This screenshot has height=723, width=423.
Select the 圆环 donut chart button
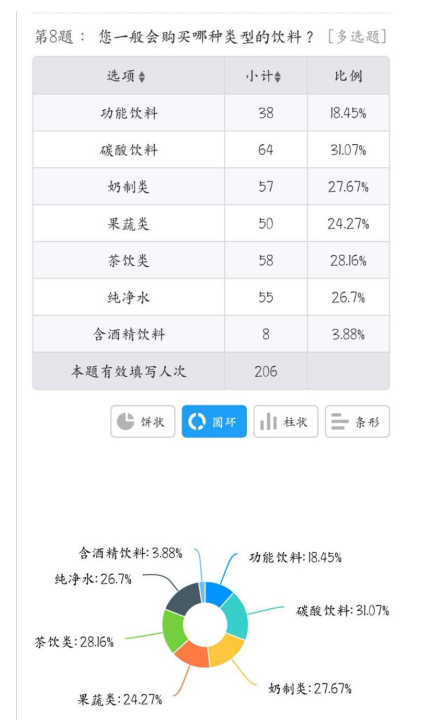(x=214, y=421)
